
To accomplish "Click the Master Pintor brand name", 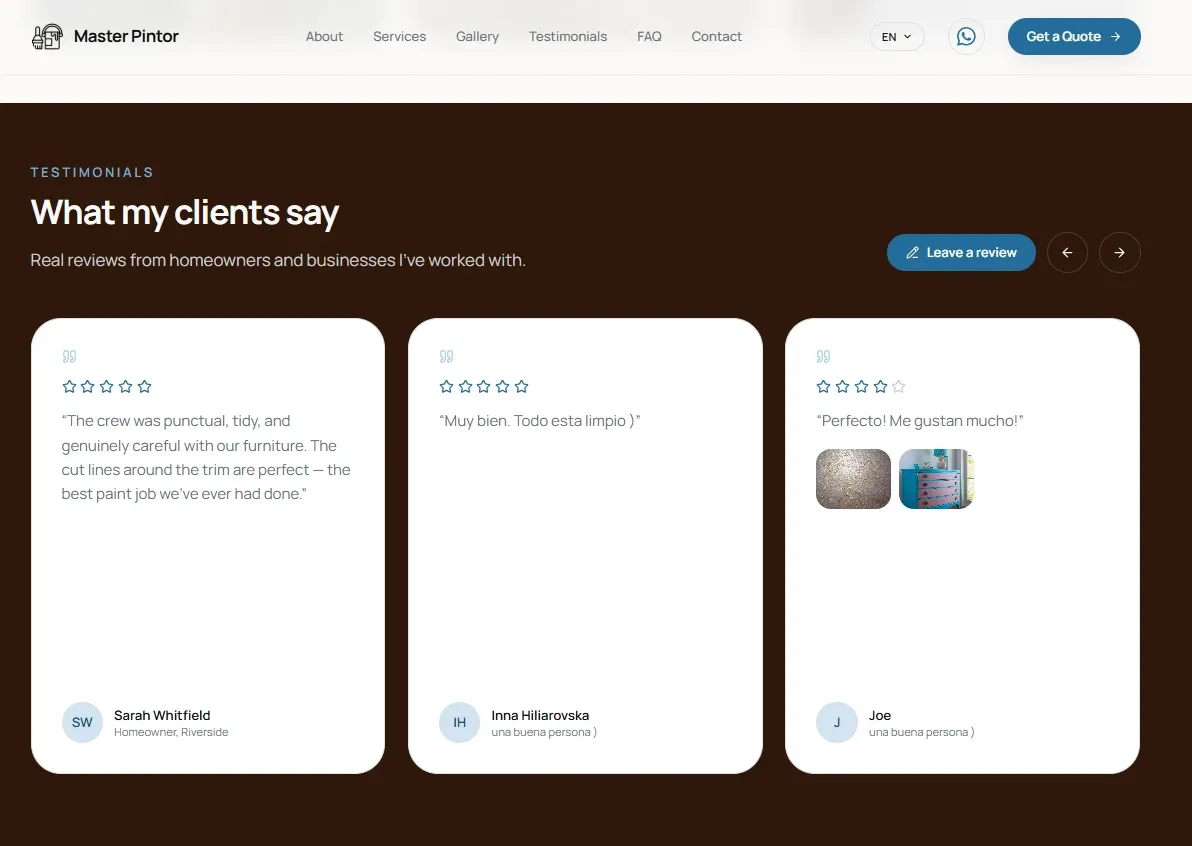I will coord(126,36).
